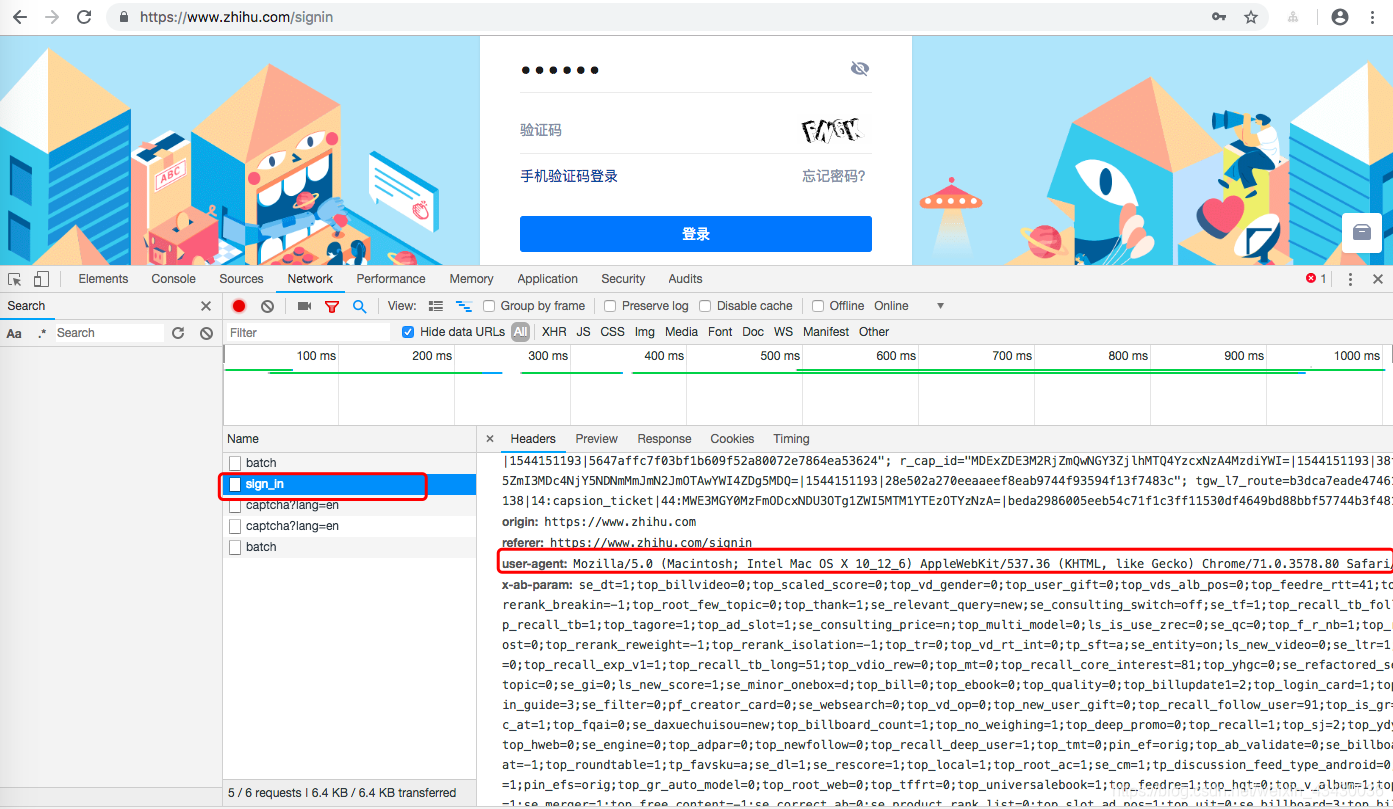Go back with the browser back arrow
This screenshot has width=1393, height=809.
pyautogui.click(x=19, y=17)
